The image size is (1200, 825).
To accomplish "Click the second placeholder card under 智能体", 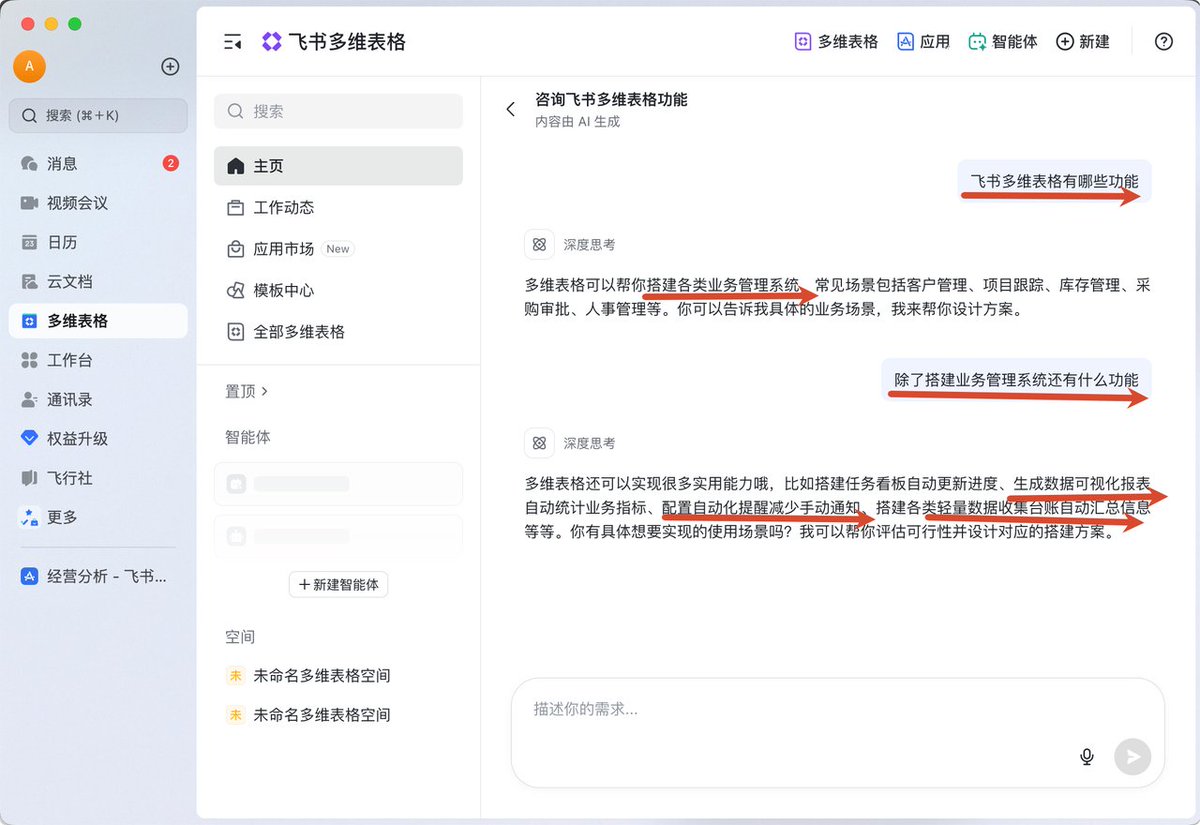I will pyautogui.click(x=338, y=535).
